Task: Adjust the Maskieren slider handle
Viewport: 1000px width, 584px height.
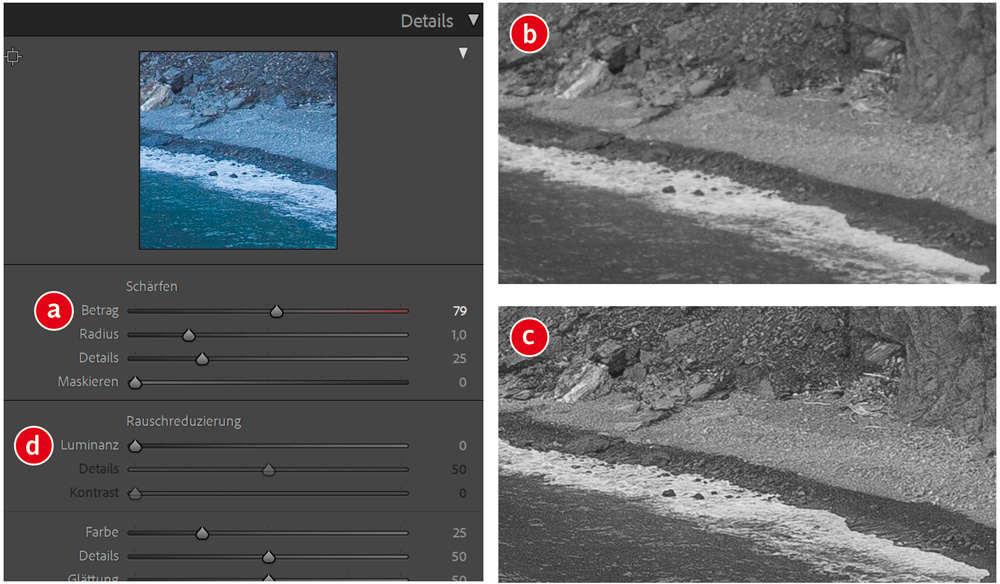Action: tap(135, 383)
